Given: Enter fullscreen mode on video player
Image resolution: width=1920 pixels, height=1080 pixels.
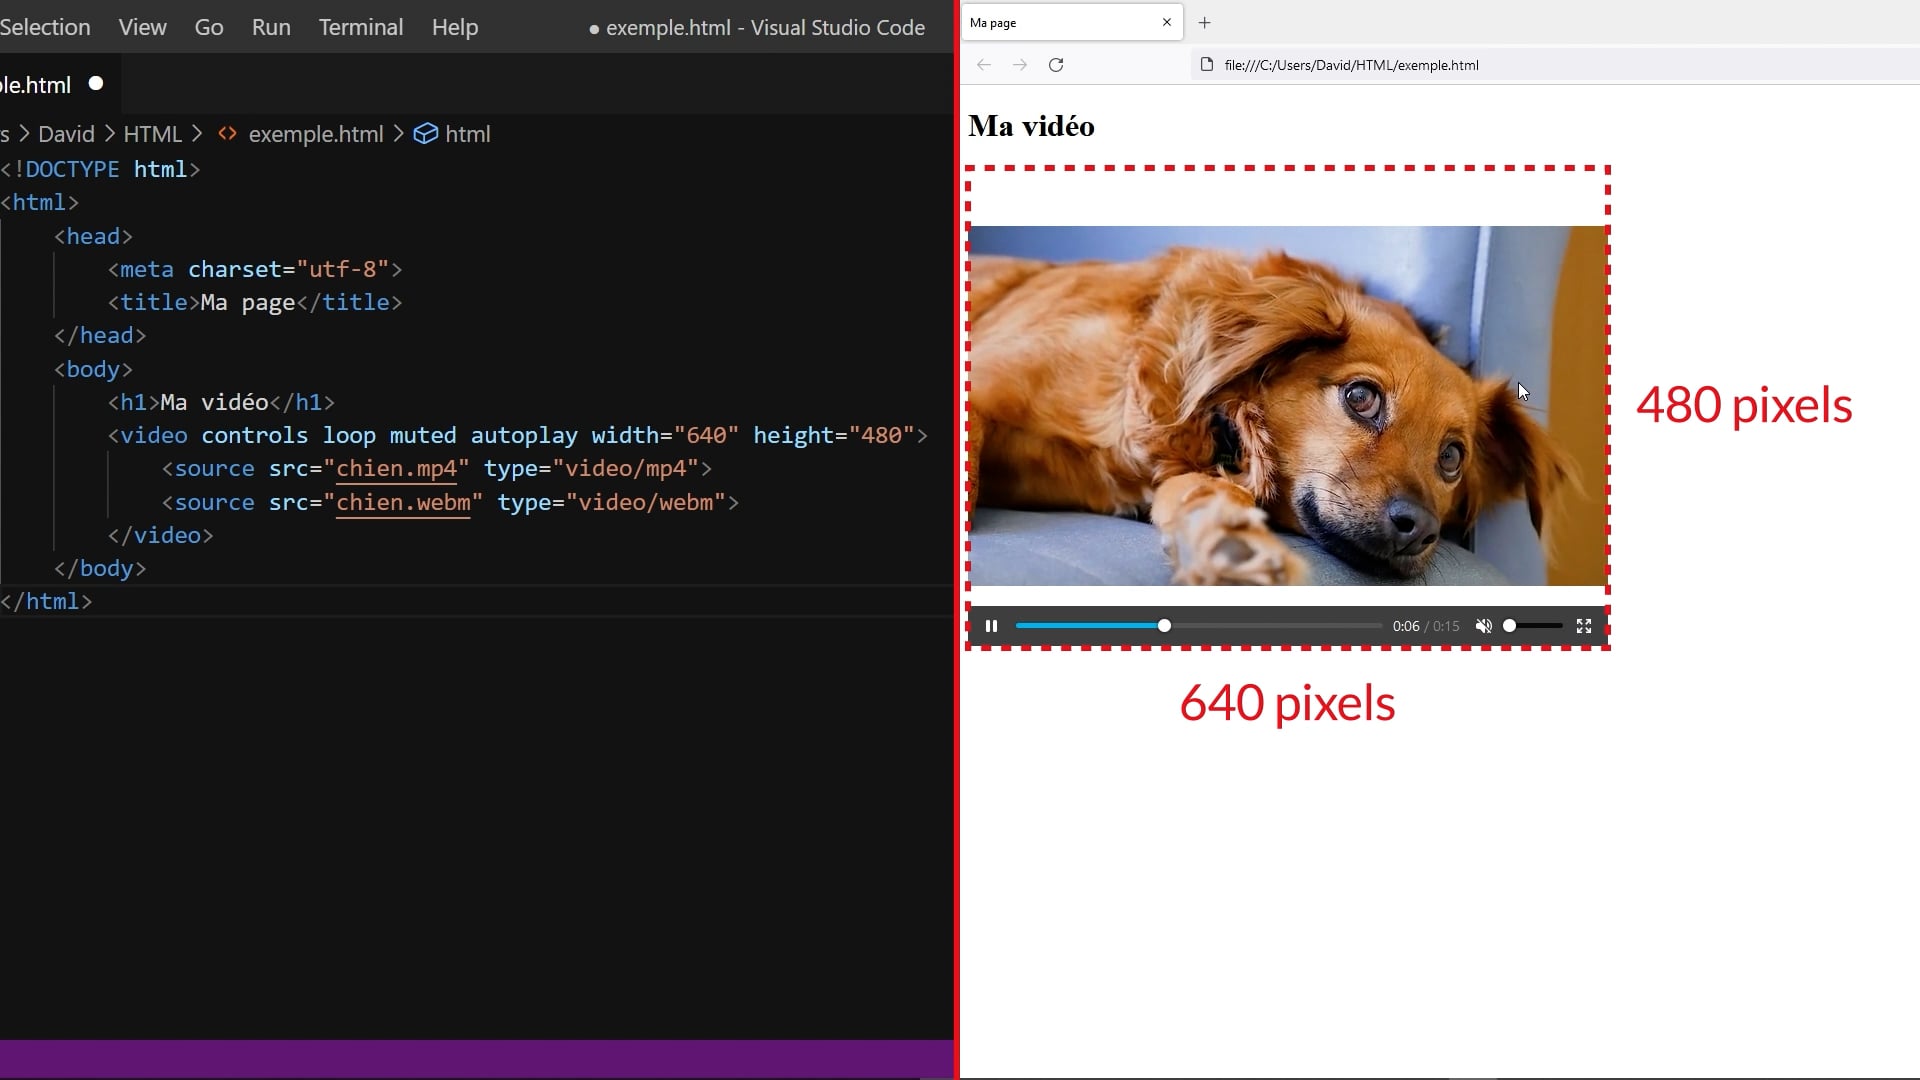Looking at the screenshot, I should tap(1584, 626).
